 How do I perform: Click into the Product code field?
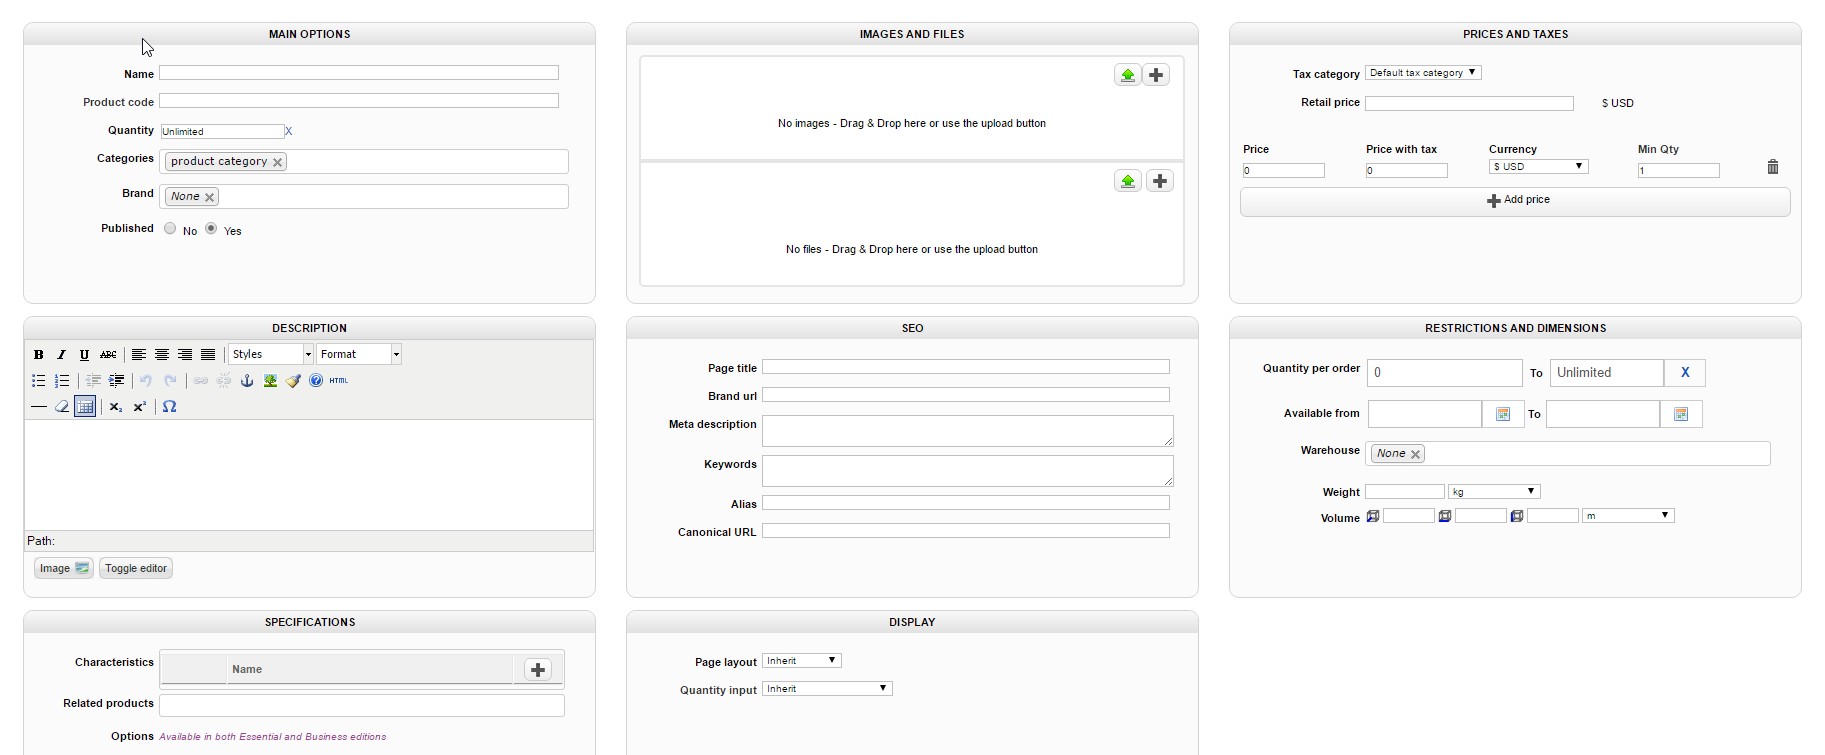(x=359, y=101)
